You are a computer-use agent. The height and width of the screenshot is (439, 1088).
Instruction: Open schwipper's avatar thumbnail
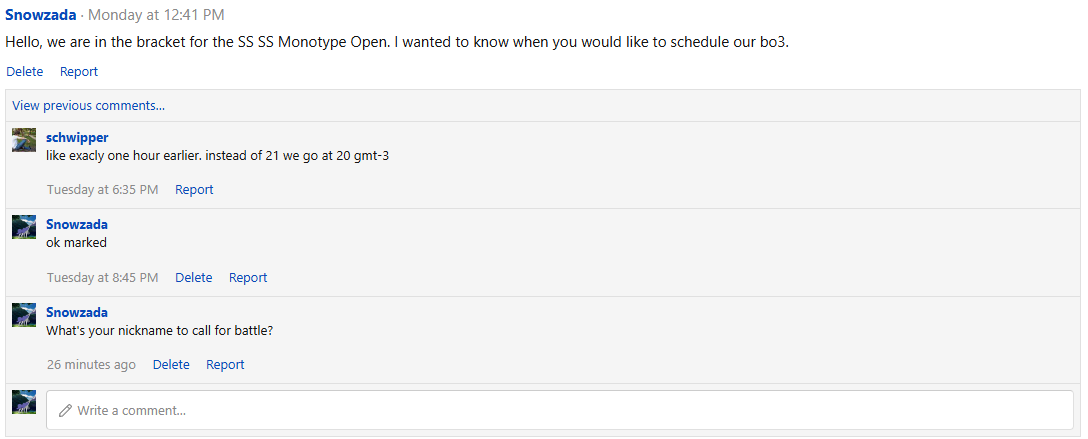coord(24,140)
